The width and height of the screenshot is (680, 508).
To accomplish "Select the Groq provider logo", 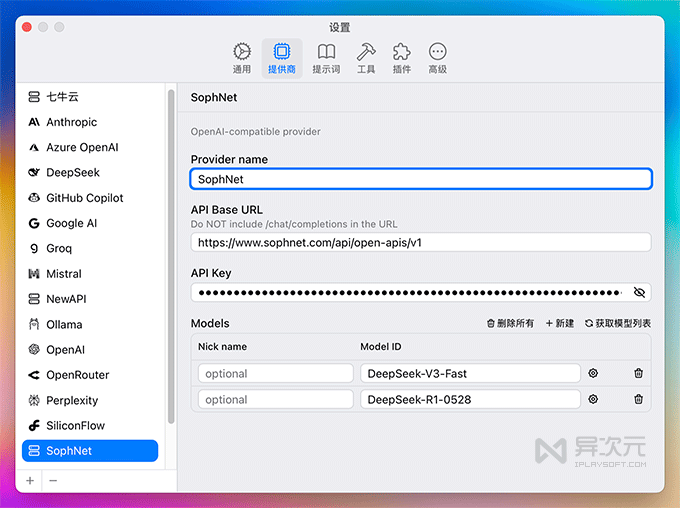I will 34,249.
